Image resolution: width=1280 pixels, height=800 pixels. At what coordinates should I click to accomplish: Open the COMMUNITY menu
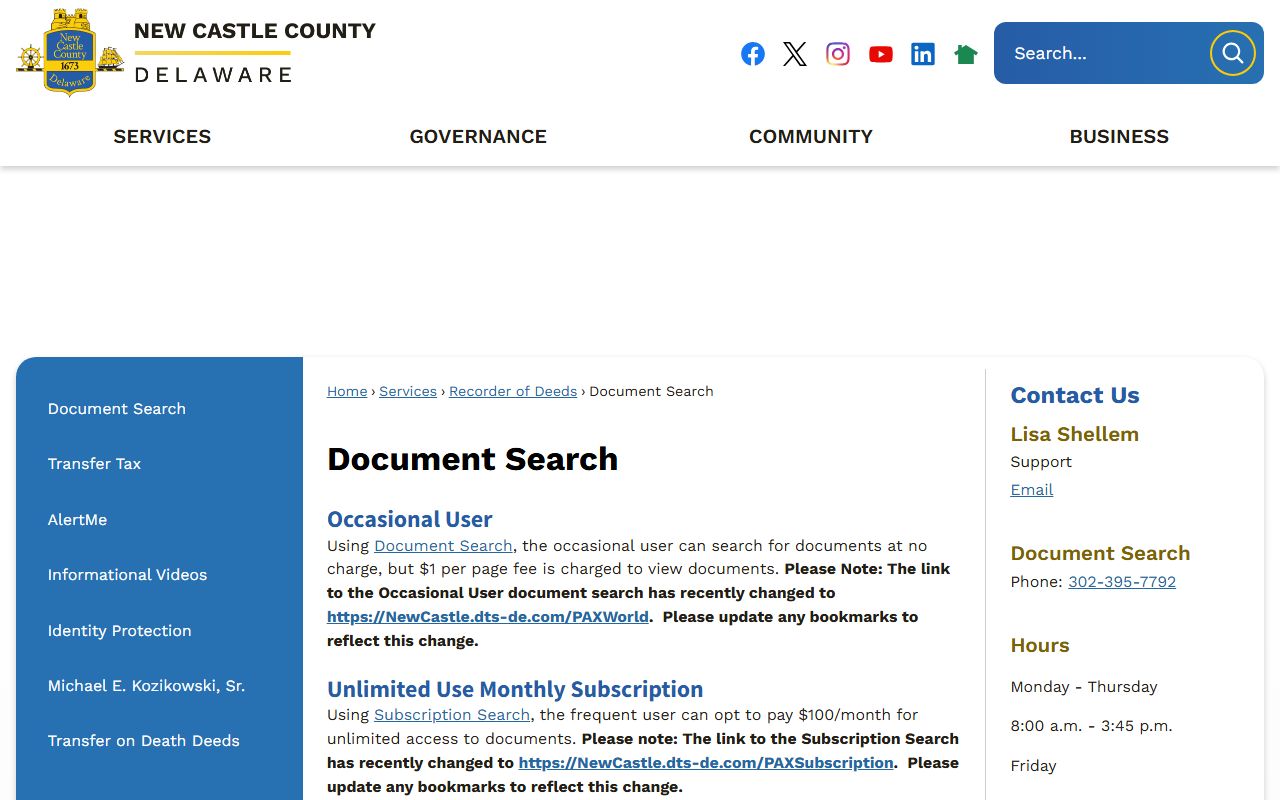[811, 137]
